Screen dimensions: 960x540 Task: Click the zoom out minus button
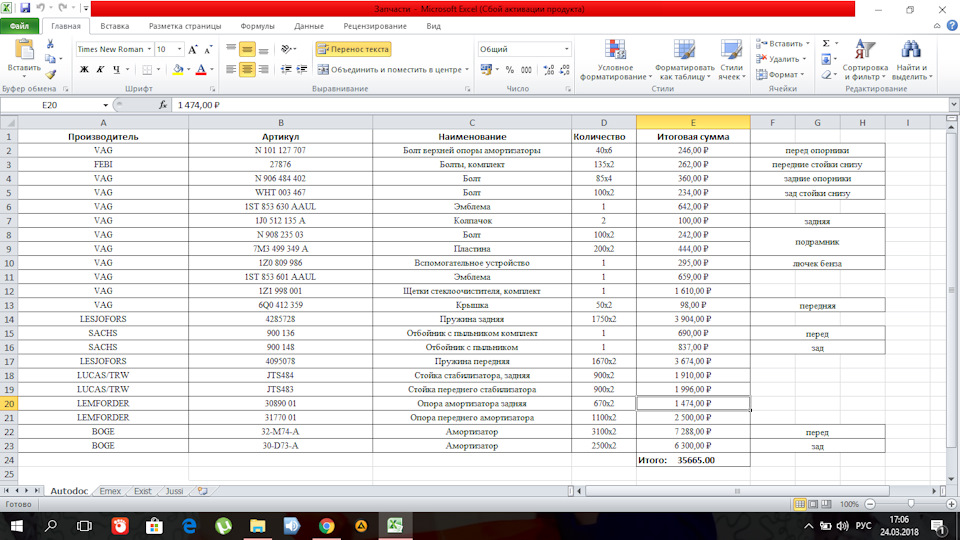870,504
